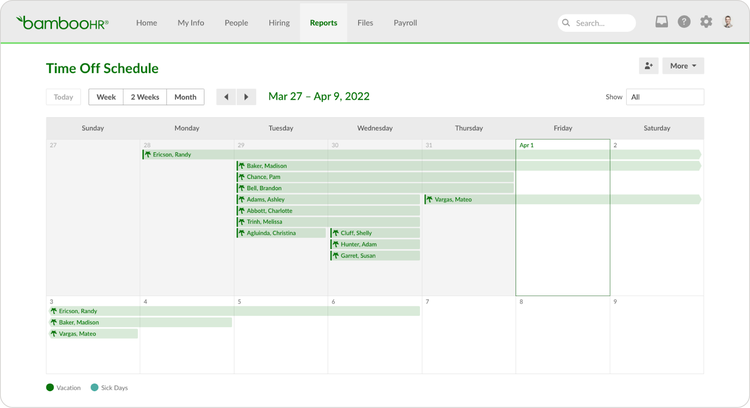Viewport: 750px width, 408px height.
Task: Open the settings gear icon
Action: coord(706,22)
